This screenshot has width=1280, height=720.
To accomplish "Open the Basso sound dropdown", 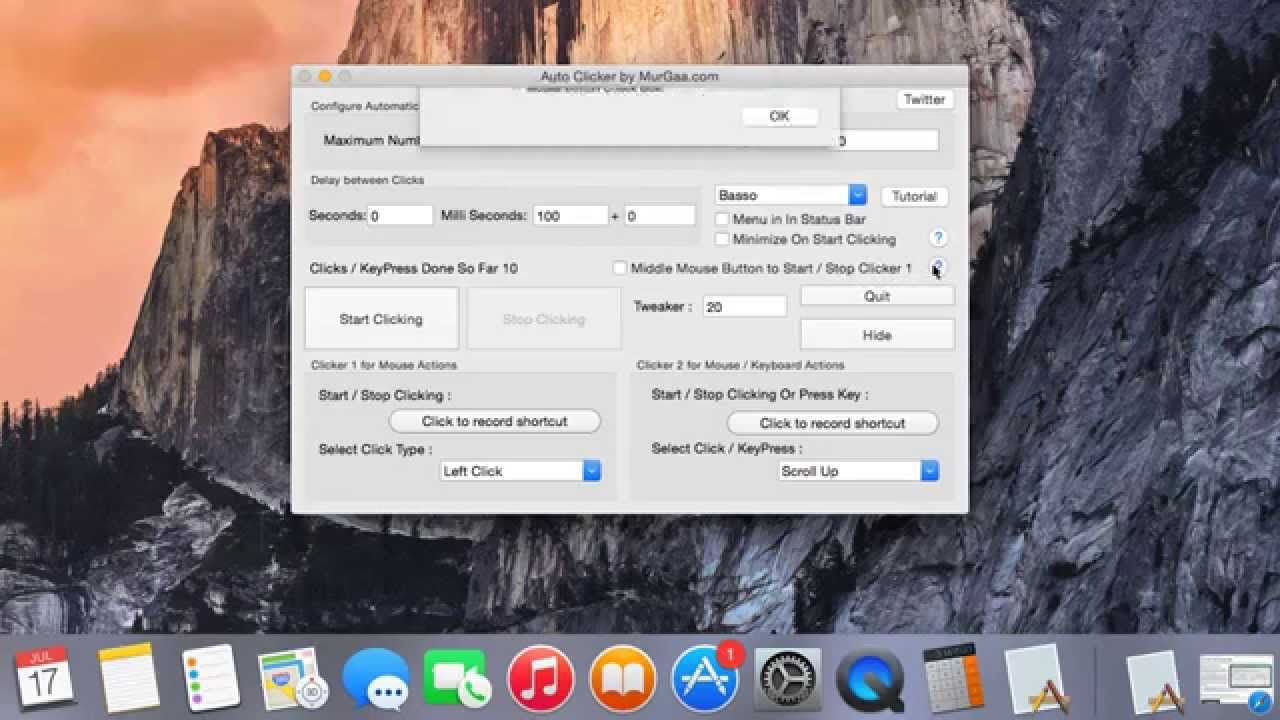I will [x=791, y=195].
